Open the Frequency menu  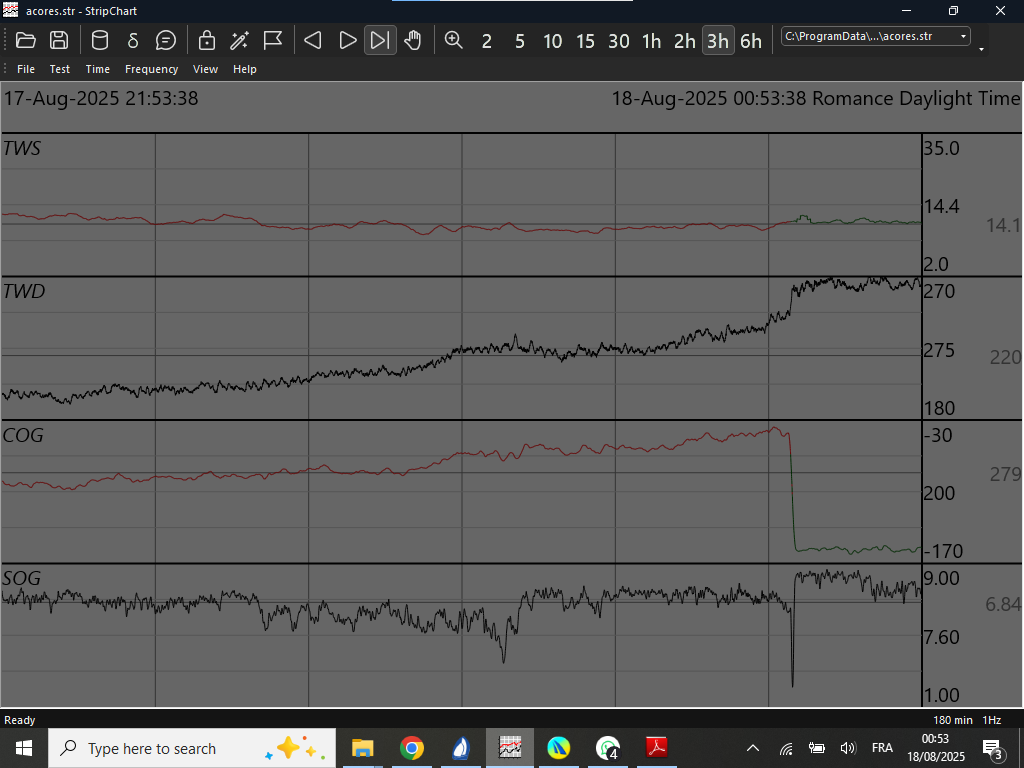pyautogui.click(x=152, y=69)
